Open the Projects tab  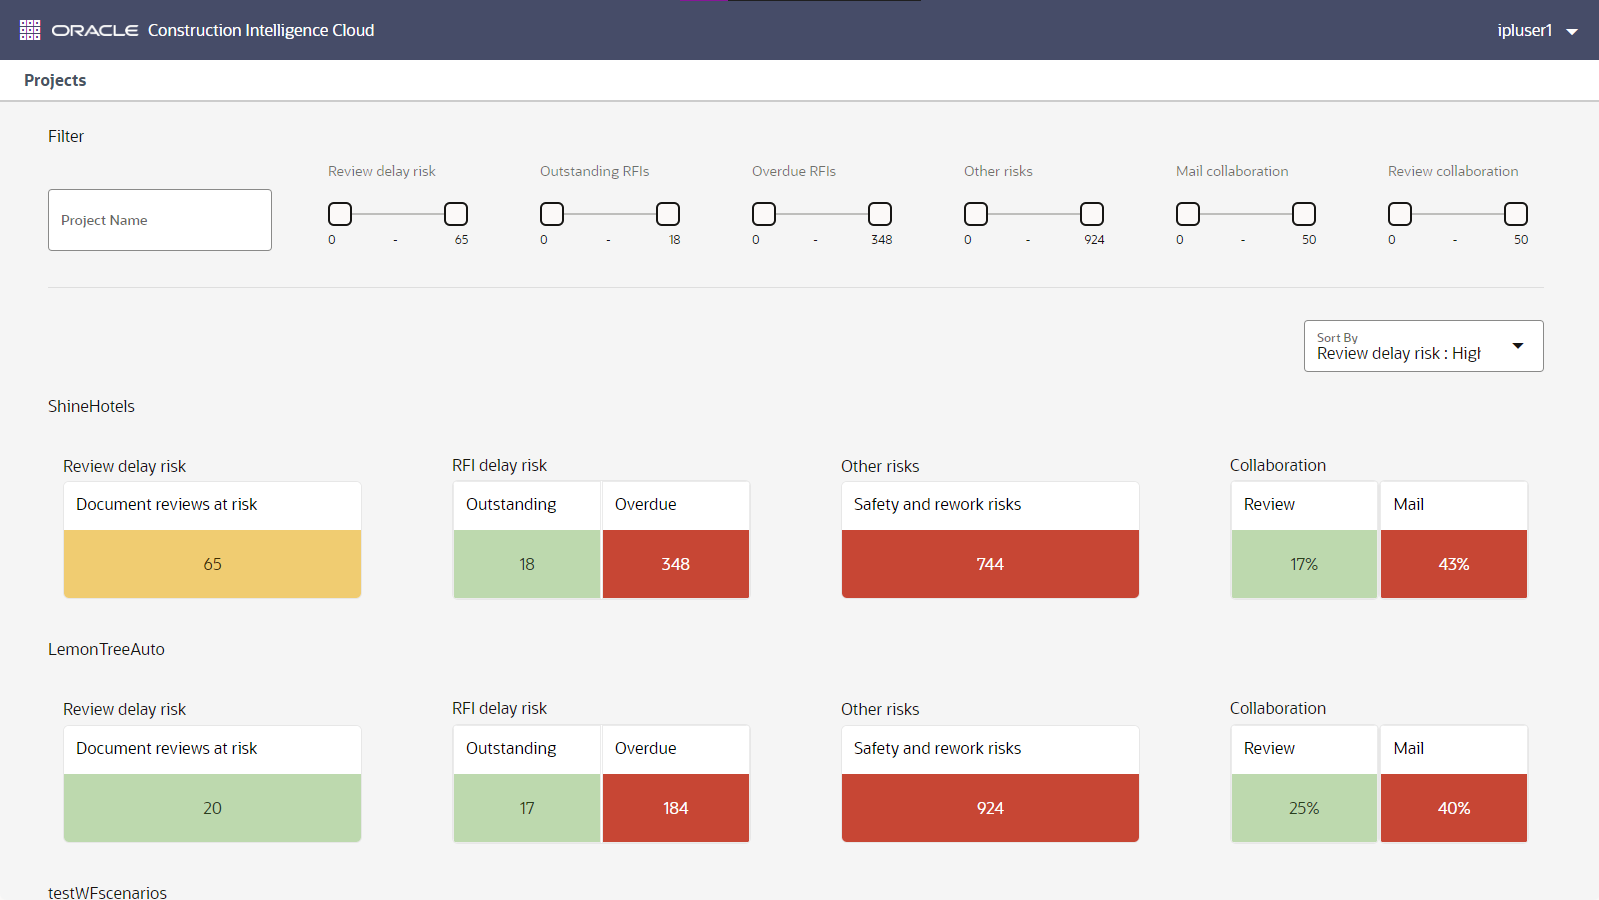coord(55,80)
